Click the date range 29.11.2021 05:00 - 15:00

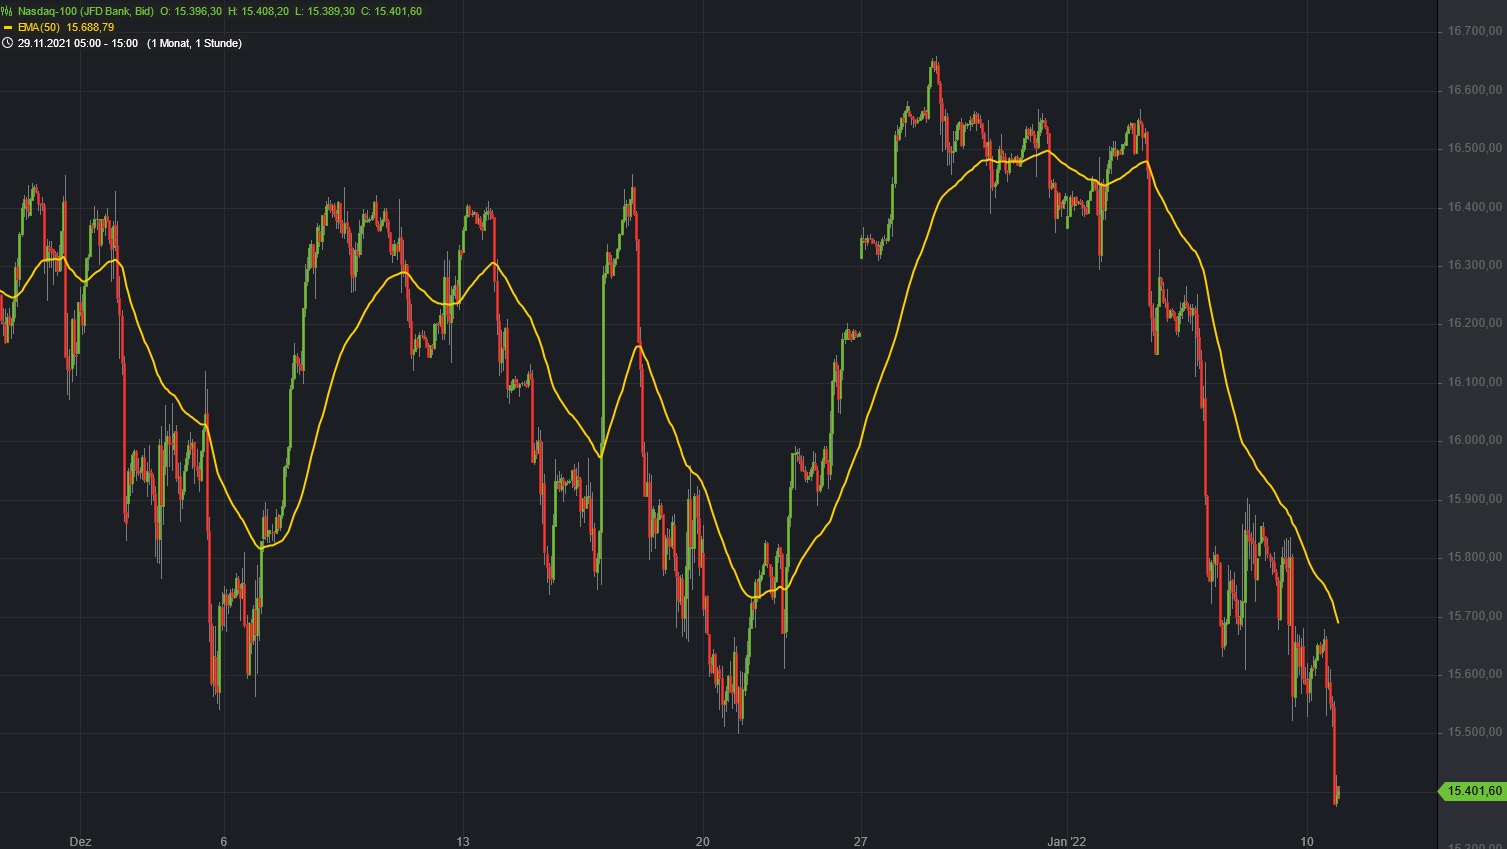pyautogui.click(x=78, y=42)
